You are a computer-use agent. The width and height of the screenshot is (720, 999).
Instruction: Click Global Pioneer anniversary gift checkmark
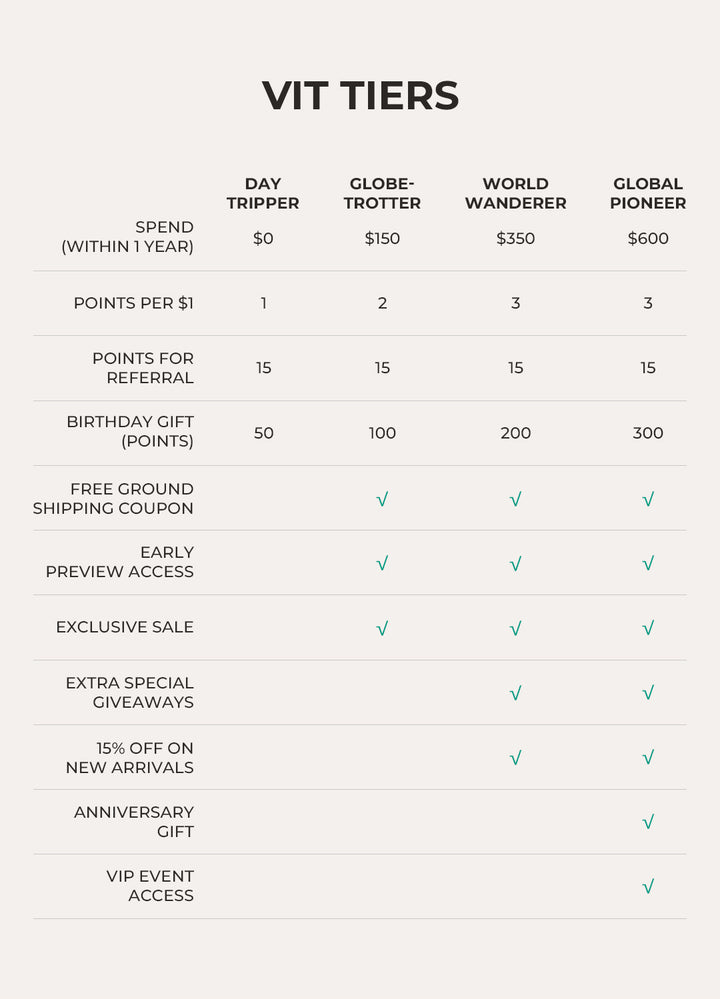(x=648, y=822)
